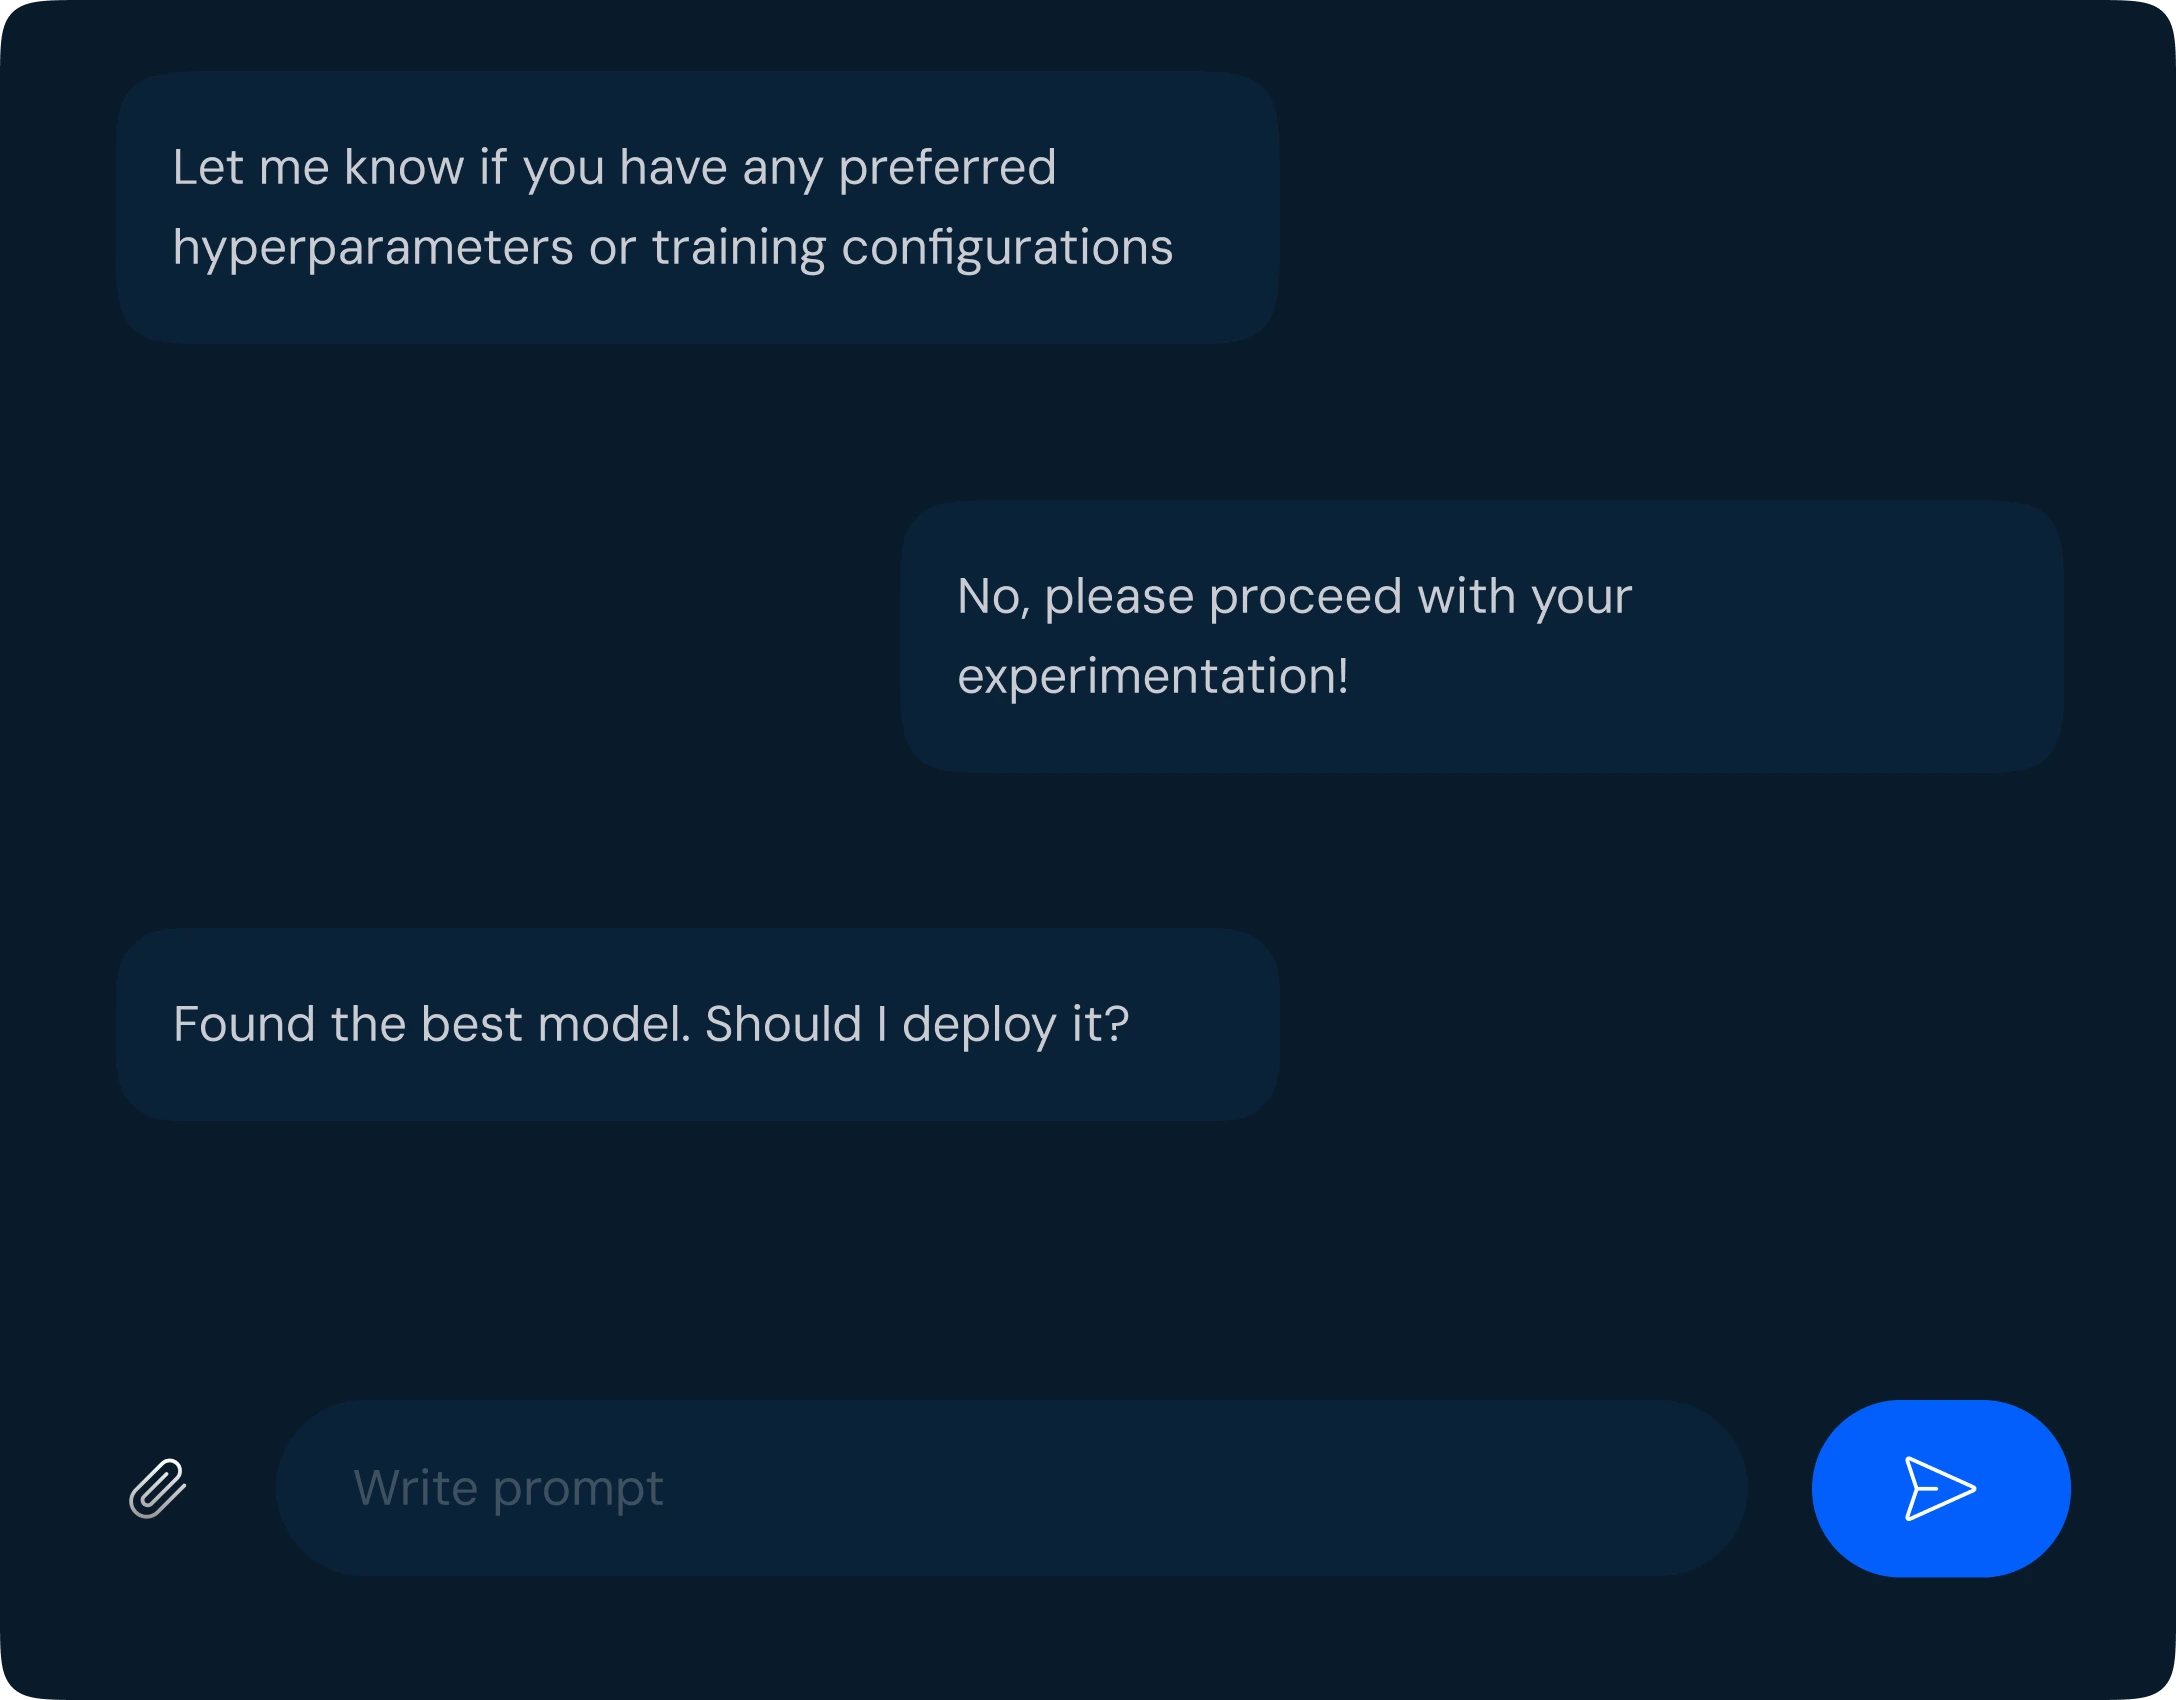Click the paperclip attachment icon
This screenshot has width=2176, height=1700.
coord(160,1488)
